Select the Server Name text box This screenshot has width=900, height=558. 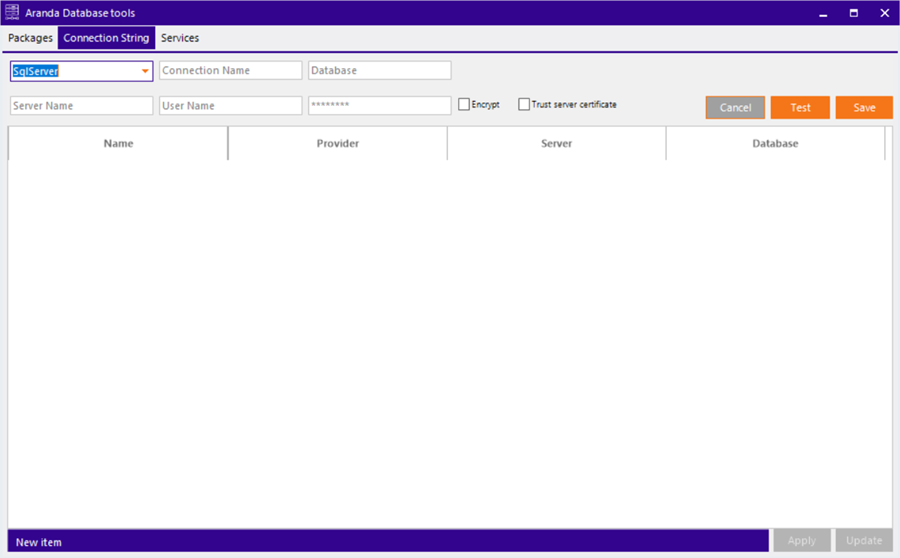click(81, 106)
